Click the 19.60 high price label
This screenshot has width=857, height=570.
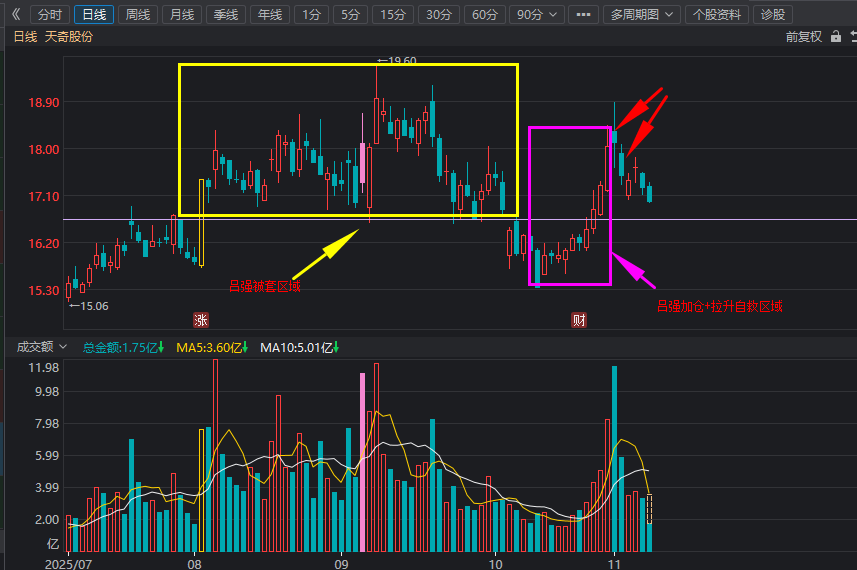coord(397,61)
